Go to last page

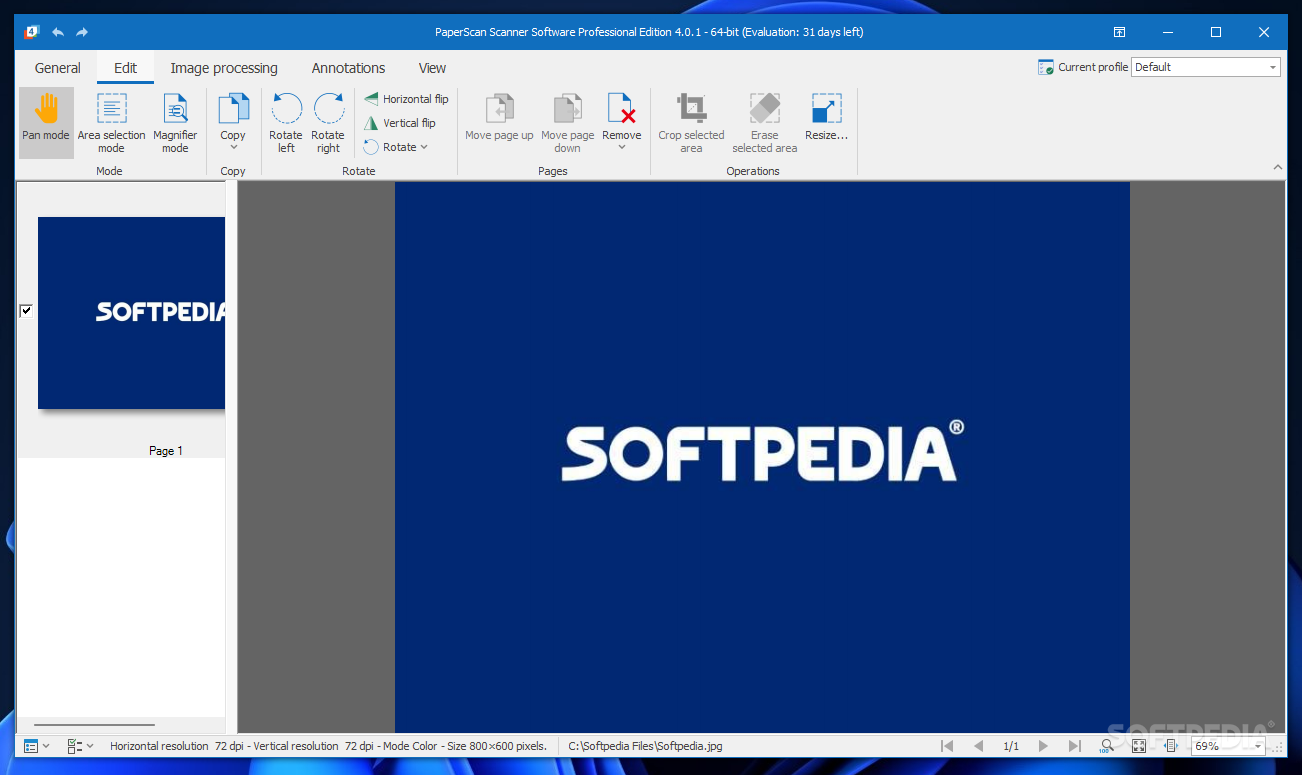click(x=1075, y=746)
